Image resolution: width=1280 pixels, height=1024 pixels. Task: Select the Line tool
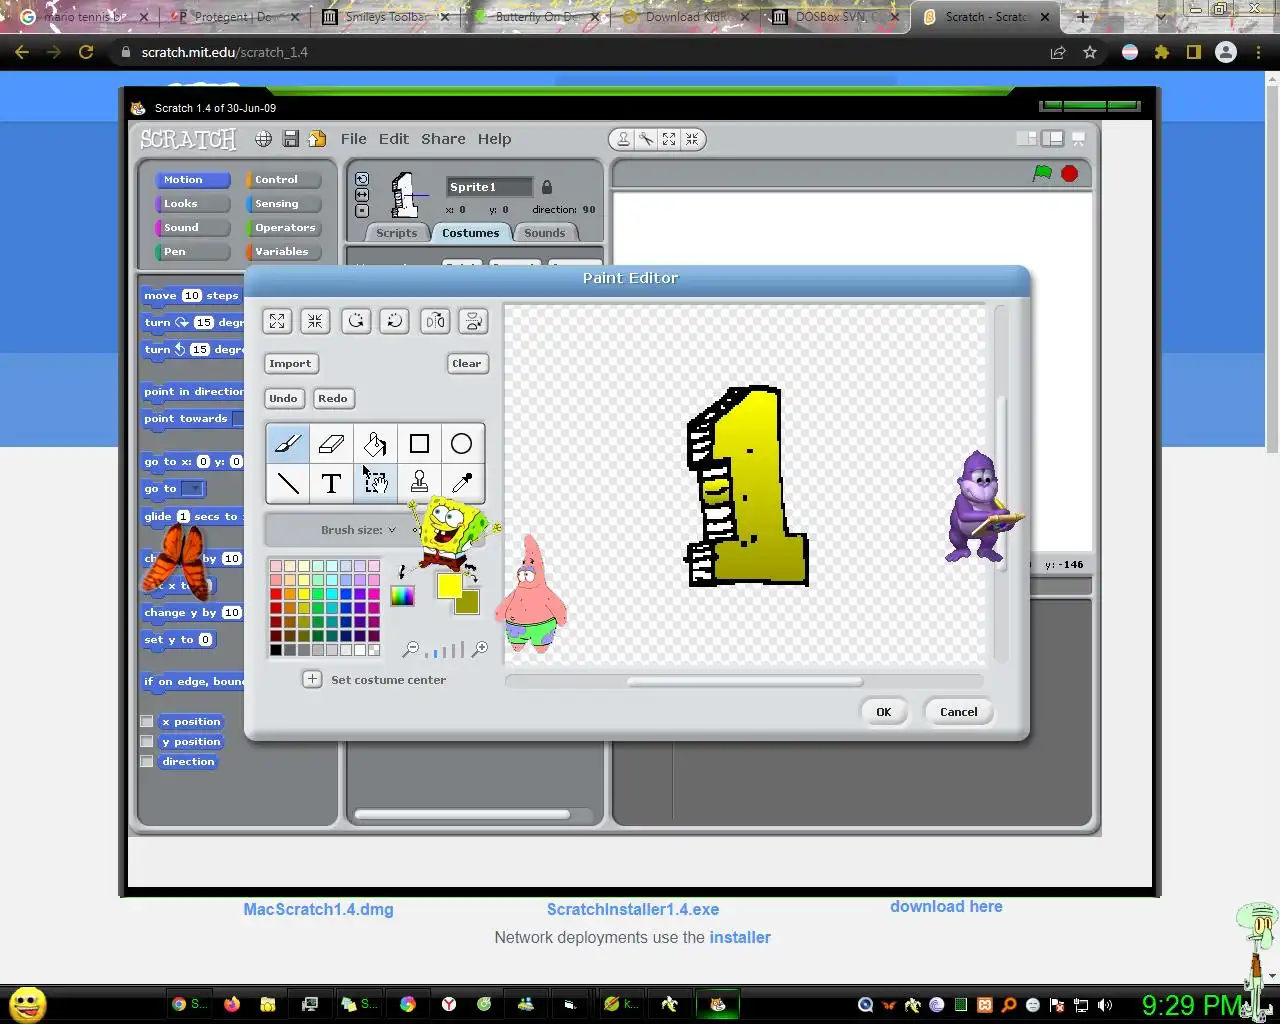288,483
